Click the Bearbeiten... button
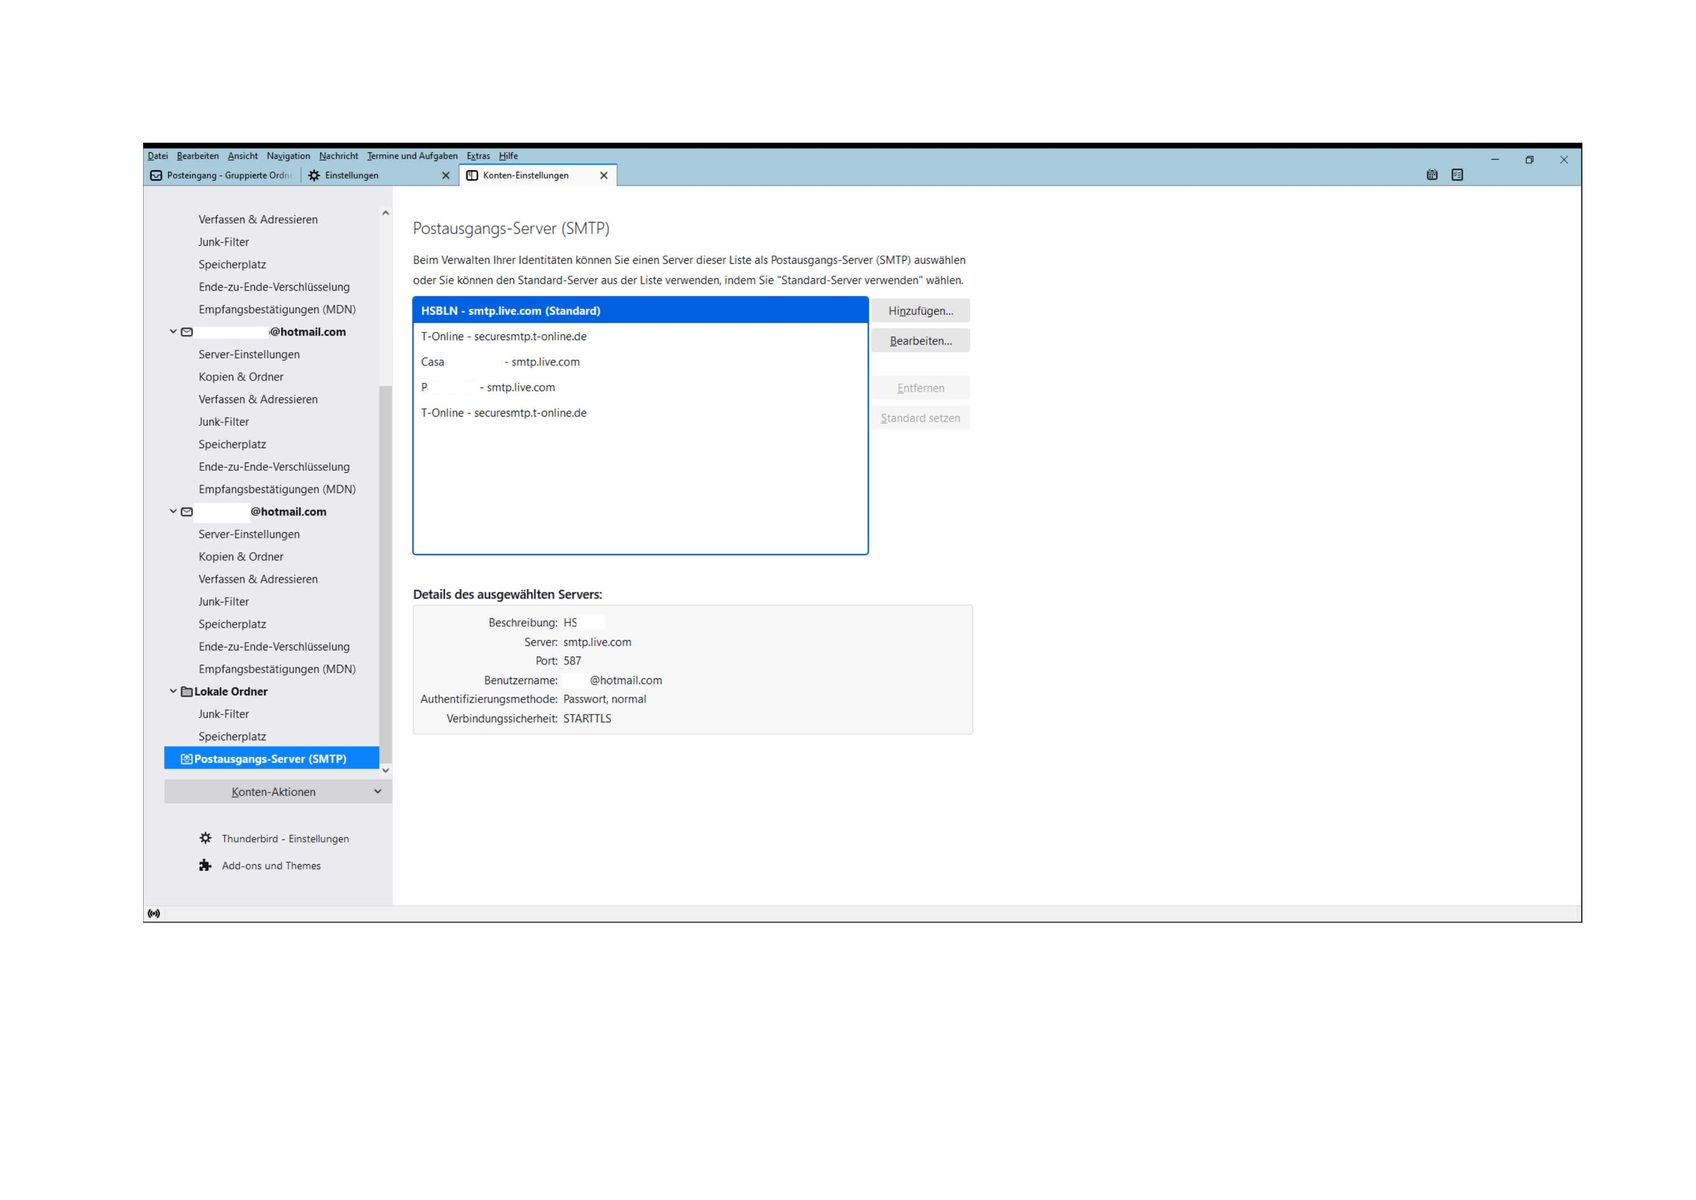1696x1200 pixels. [x=920, y=340]
